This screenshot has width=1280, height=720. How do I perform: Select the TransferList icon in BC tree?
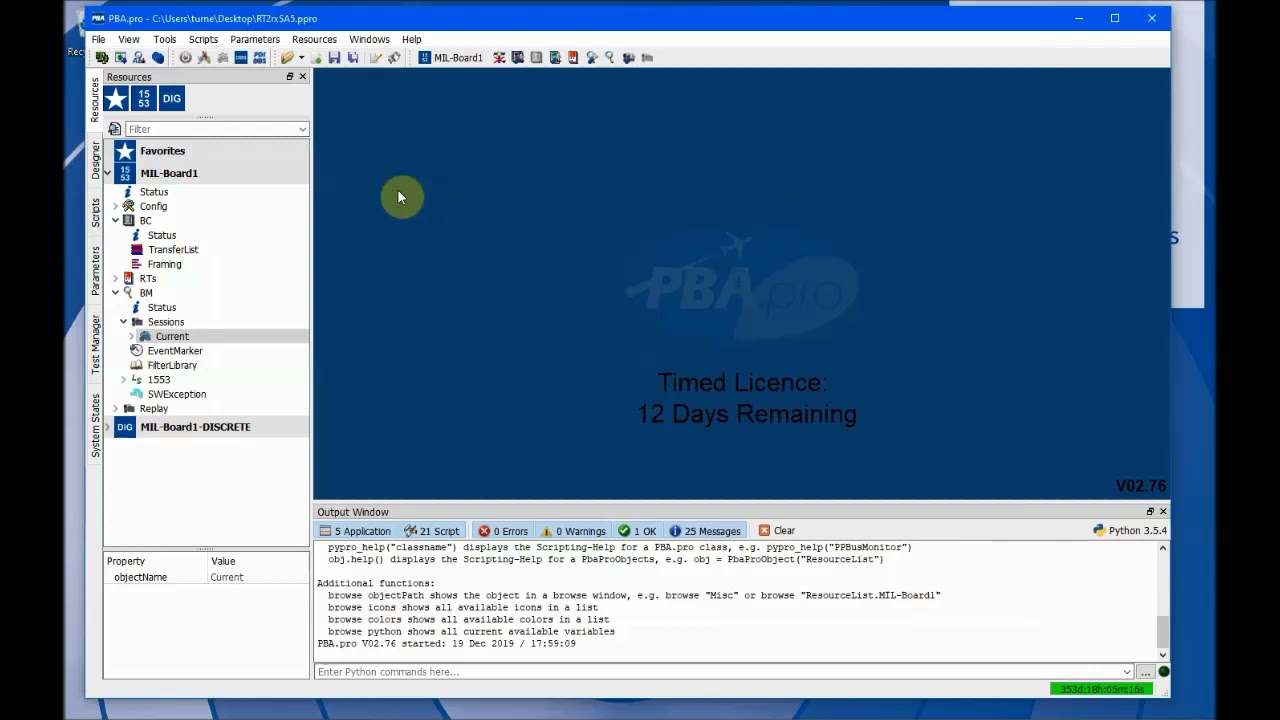click(x=138, y=250)
